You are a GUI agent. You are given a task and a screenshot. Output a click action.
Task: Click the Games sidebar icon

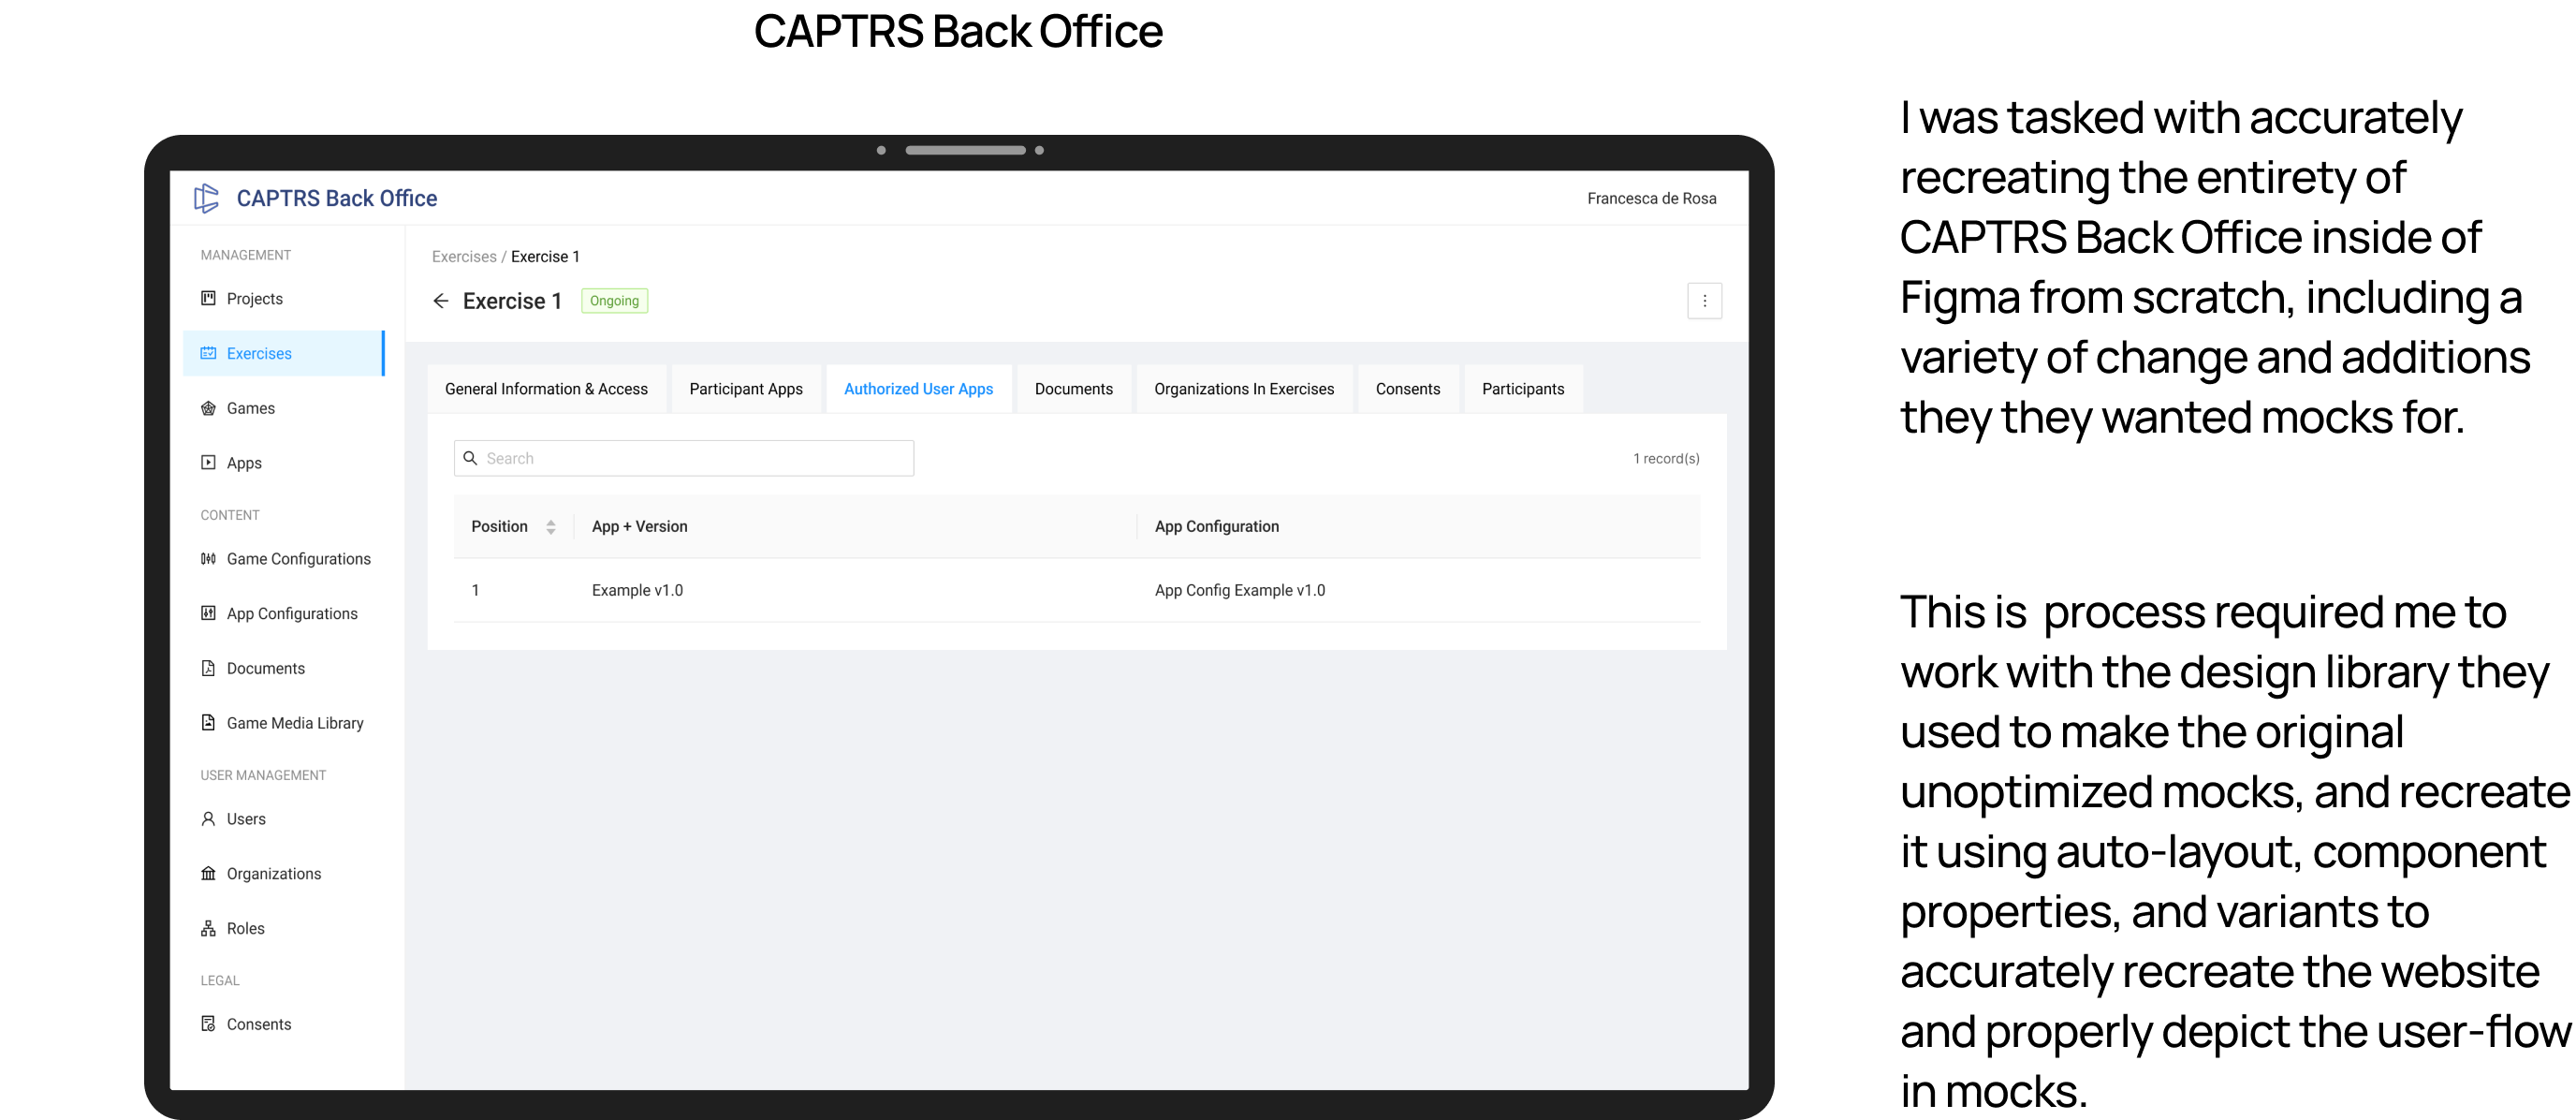click(208, 408)
